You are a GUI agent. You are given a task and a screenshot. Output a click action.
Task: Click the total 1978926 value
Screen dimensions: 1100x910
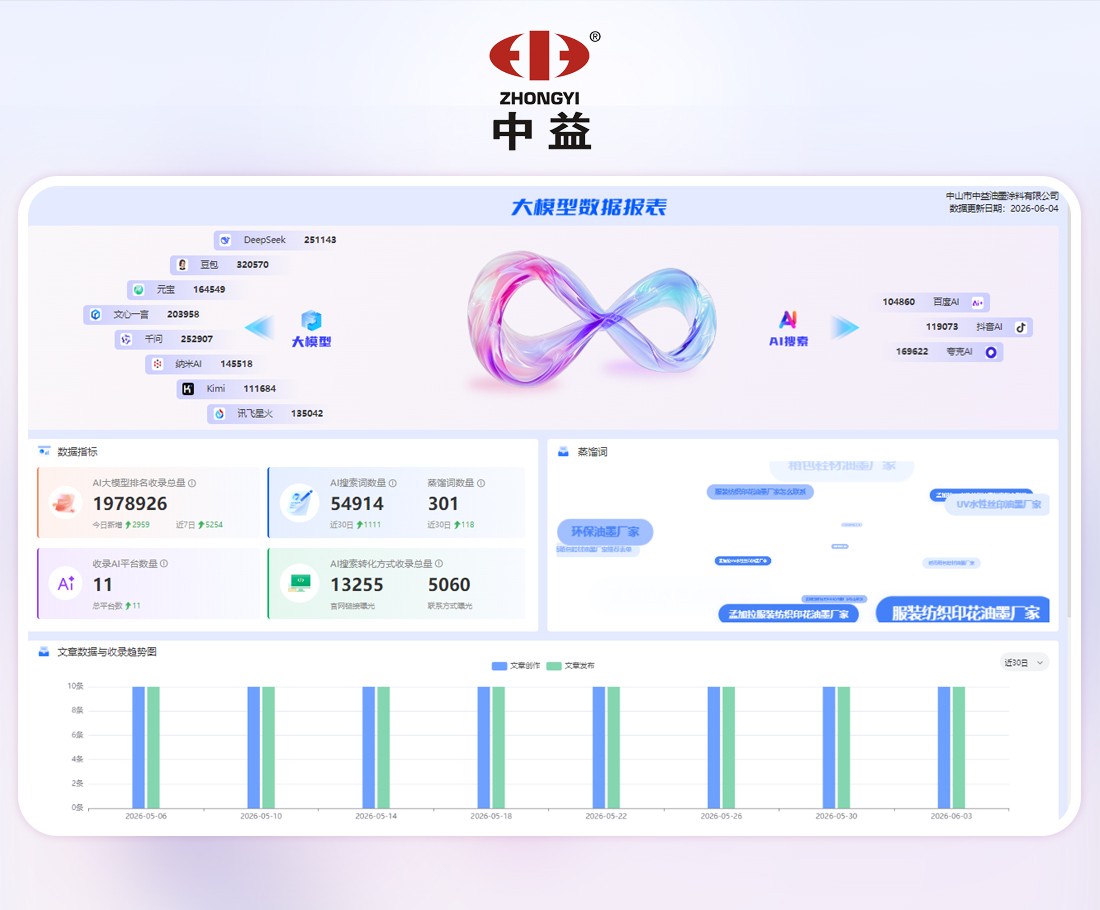[130, 504]
